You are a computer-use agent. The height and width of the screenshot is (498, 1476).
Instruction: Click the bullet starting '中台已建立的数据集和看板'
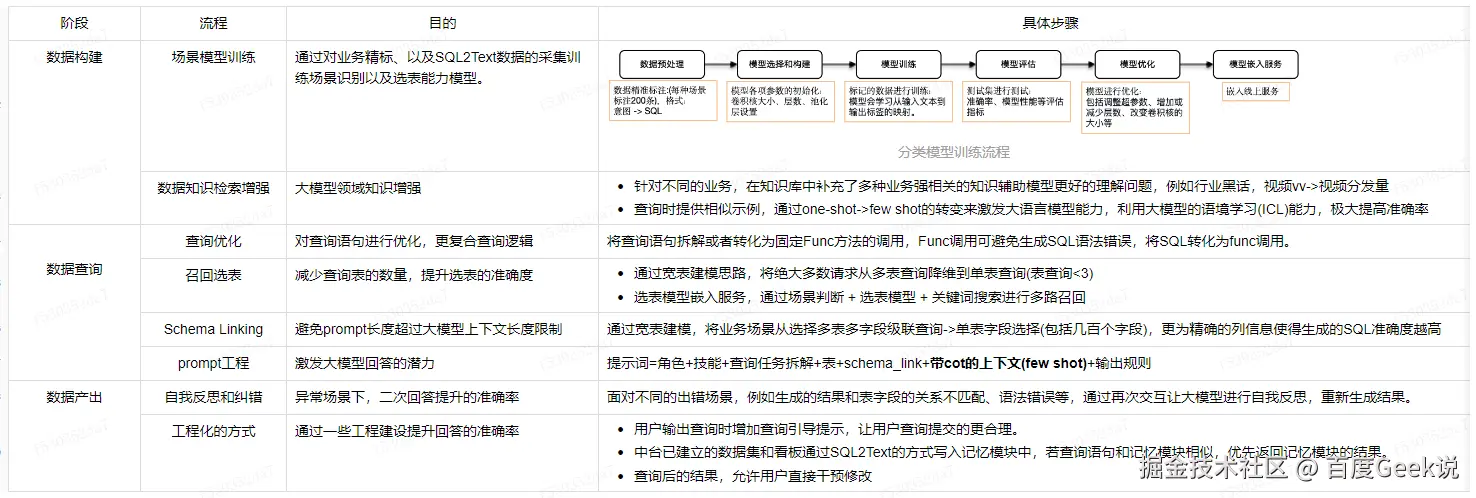[x=1011, y=451]
